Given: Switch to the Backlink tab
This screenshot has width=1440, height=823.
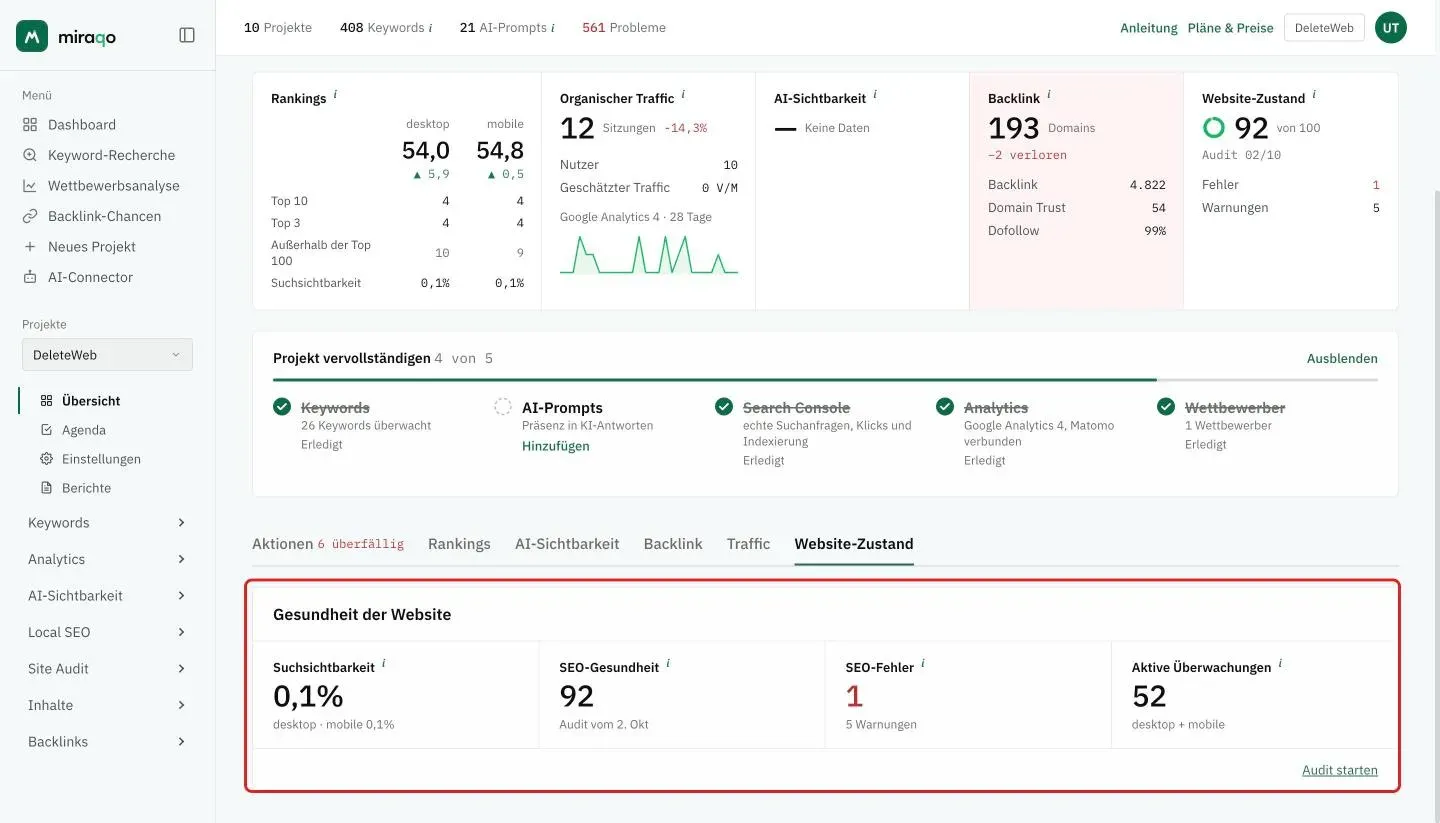Looking at the screenshot, I should 673,544.
